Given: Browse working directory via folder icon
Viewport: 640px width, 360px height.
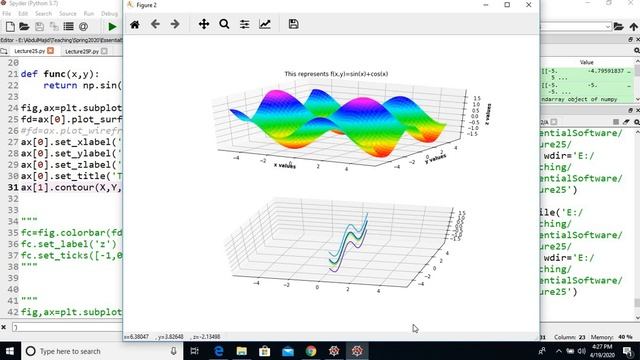Looking at the screenshot, I should pyautogui.click(x=618, y=27).
